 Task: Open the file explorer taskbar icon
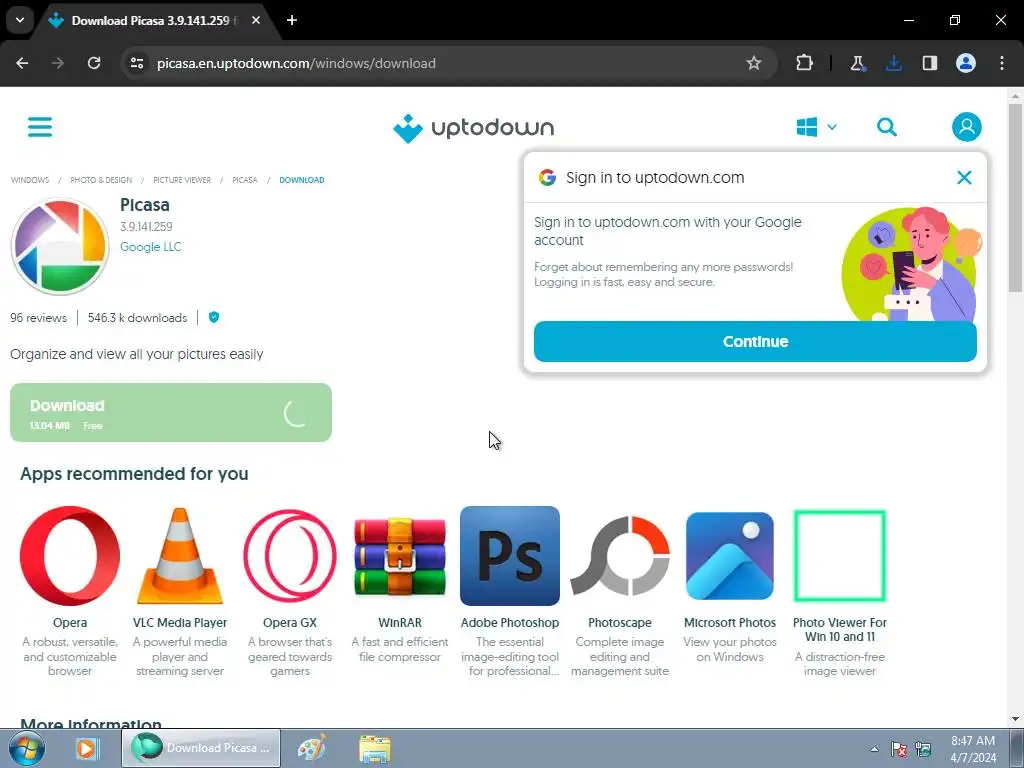coord(375,748)
